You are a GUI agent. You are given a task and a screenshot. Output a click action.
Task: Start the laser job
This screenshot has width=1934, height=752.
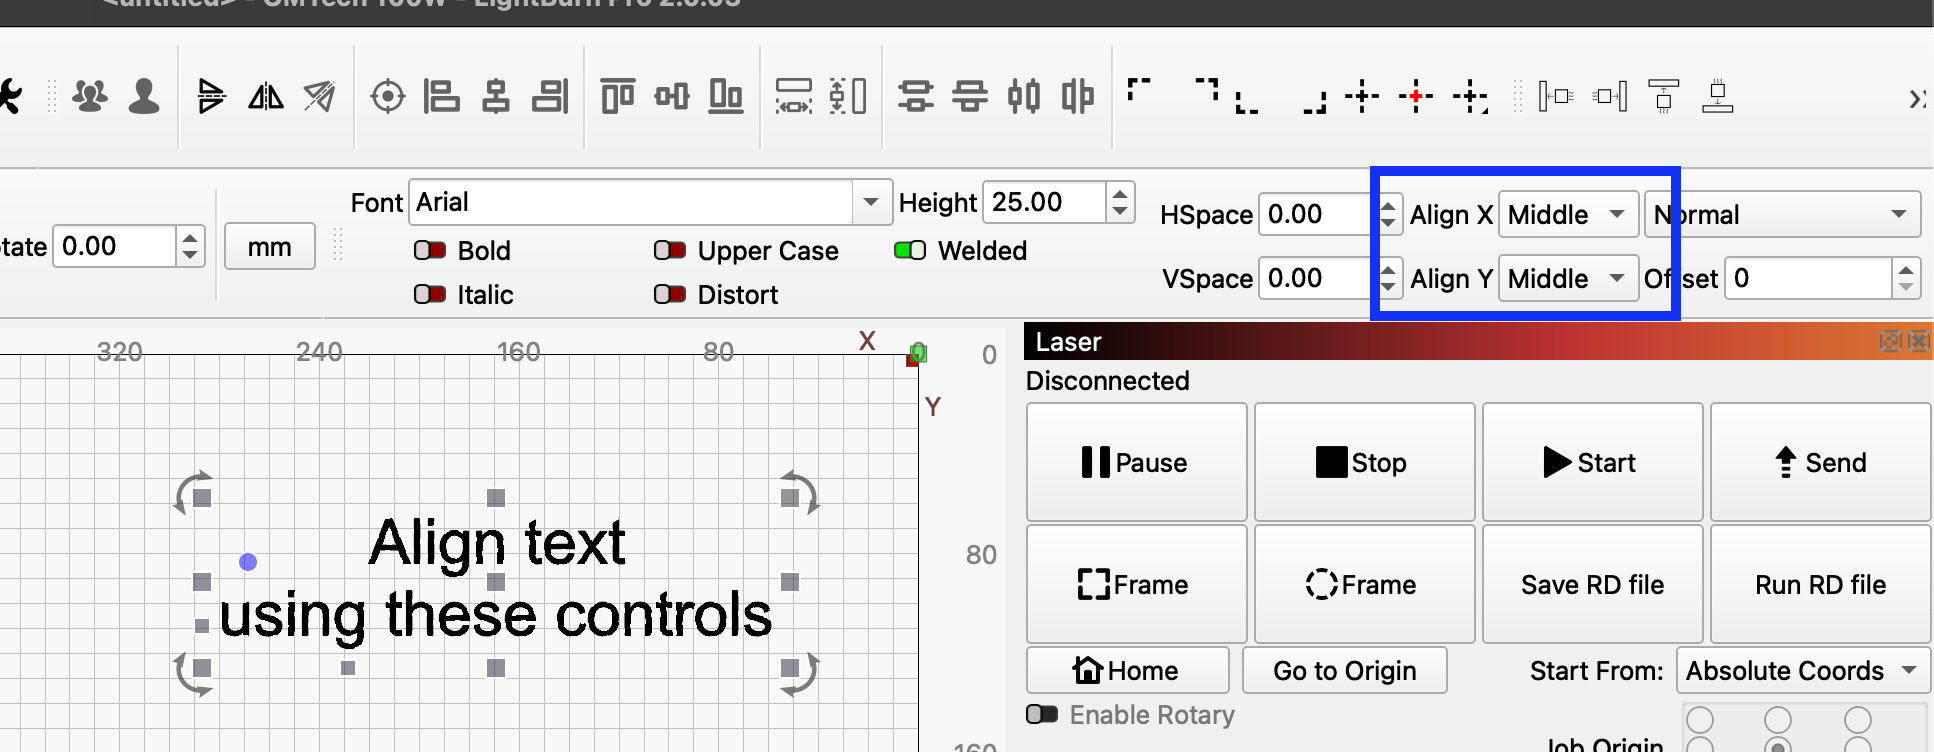pyautogui.click(x=1593, y=462)
